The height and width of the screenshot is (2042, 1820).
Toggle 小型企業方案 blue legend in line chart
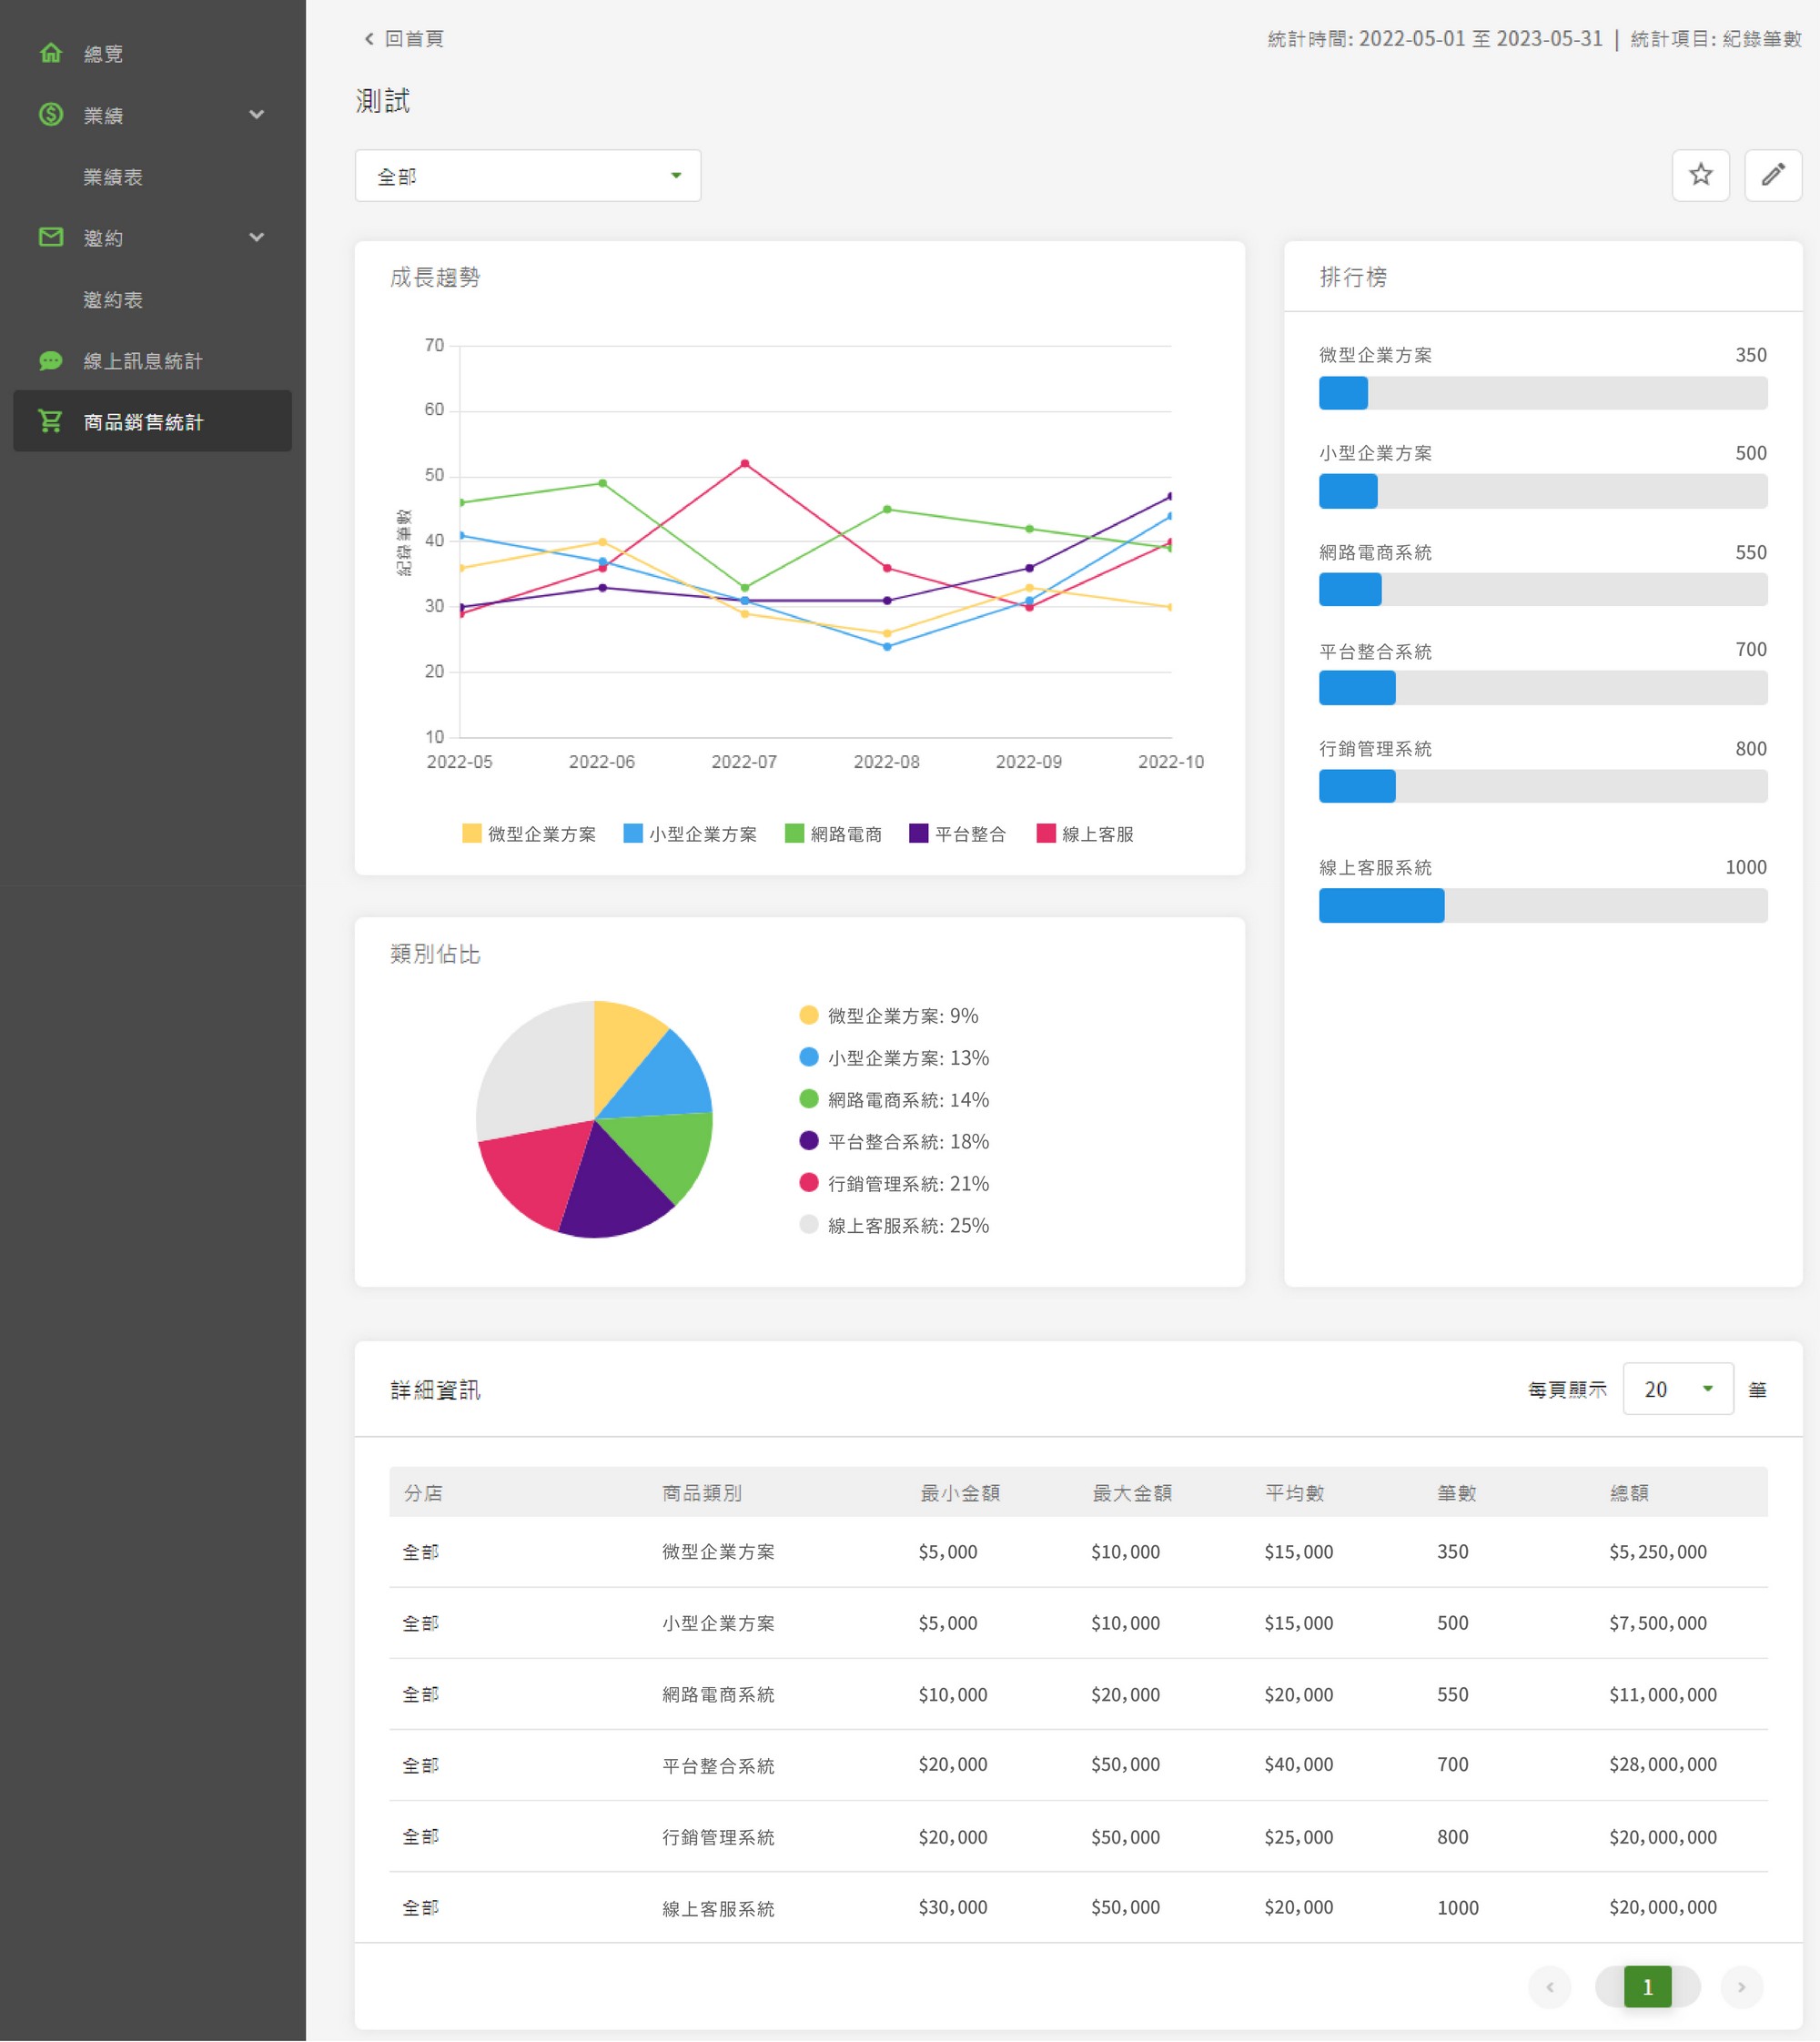pyautogui.click(x=690, y=834)
